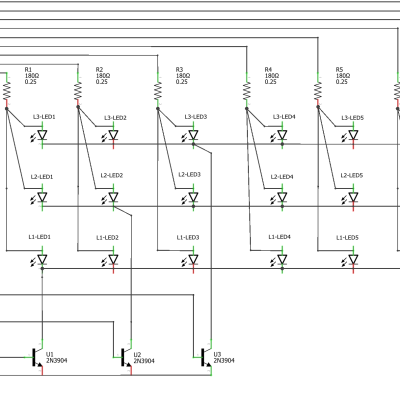The image size is (400, 400).
Task: Click the U3 2N3904 label text
Action: [x=224, y=357]
